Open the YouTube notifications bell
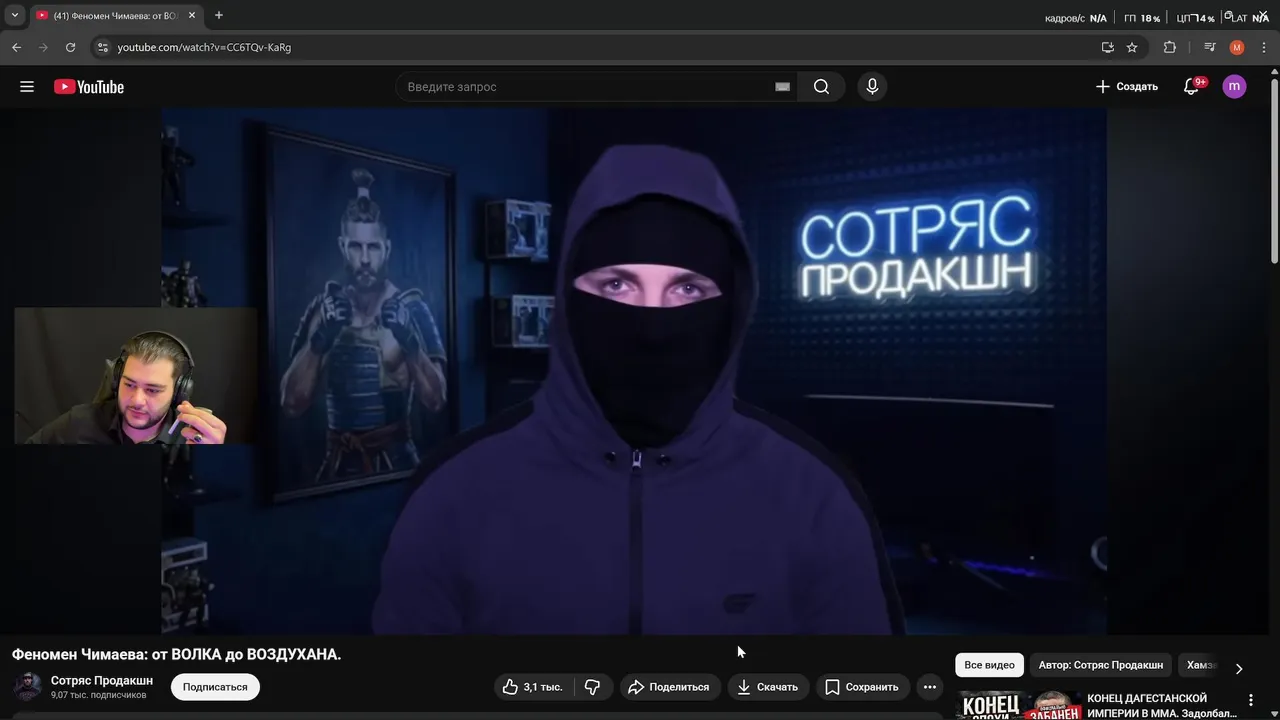Viewport: 1280px width, 720px height. (x=1191, y=87)
